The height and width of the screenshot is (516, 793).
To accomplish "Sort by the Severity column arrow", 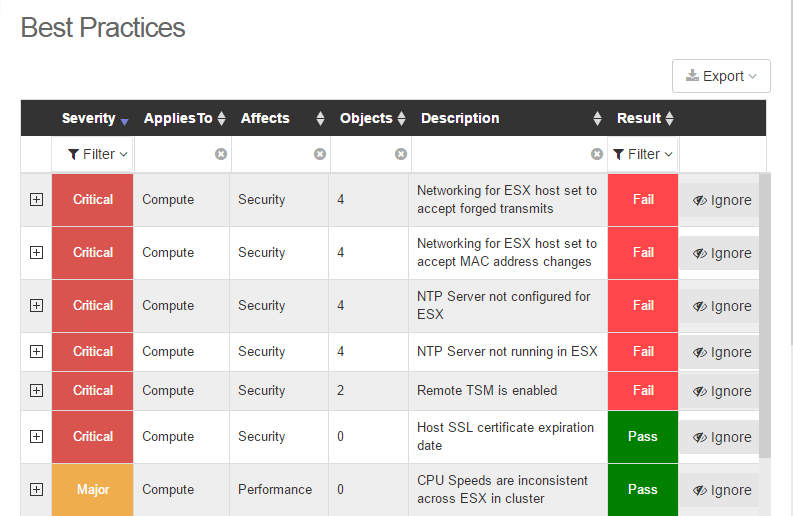I will (125, 120).
